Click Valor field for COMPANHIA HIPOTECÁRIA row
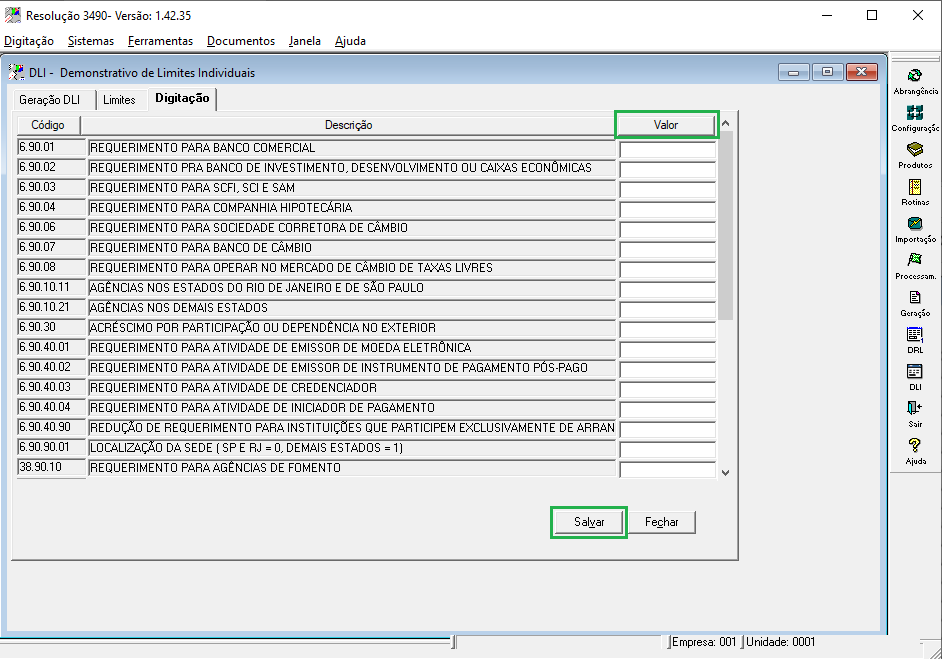This screenshot has width=942, height=659. pos(667,210)
